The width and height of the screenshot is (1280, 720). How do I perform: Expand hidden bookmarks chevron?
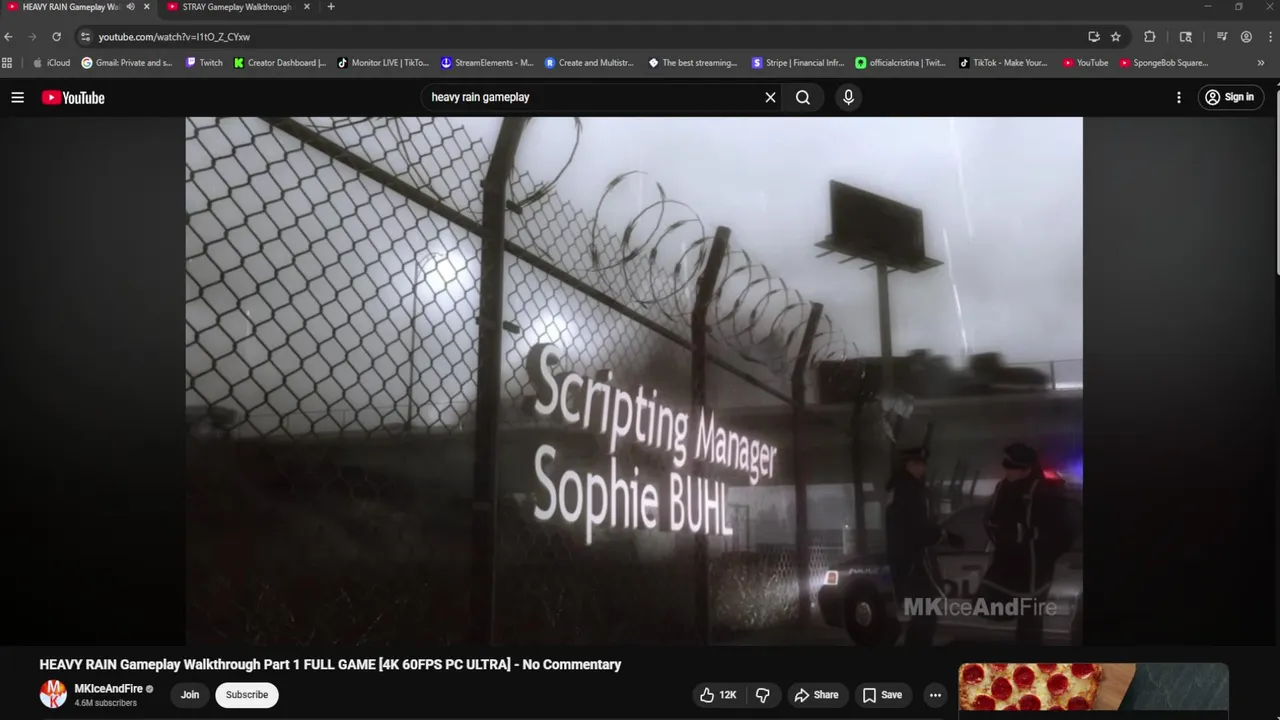point(1260,63)
